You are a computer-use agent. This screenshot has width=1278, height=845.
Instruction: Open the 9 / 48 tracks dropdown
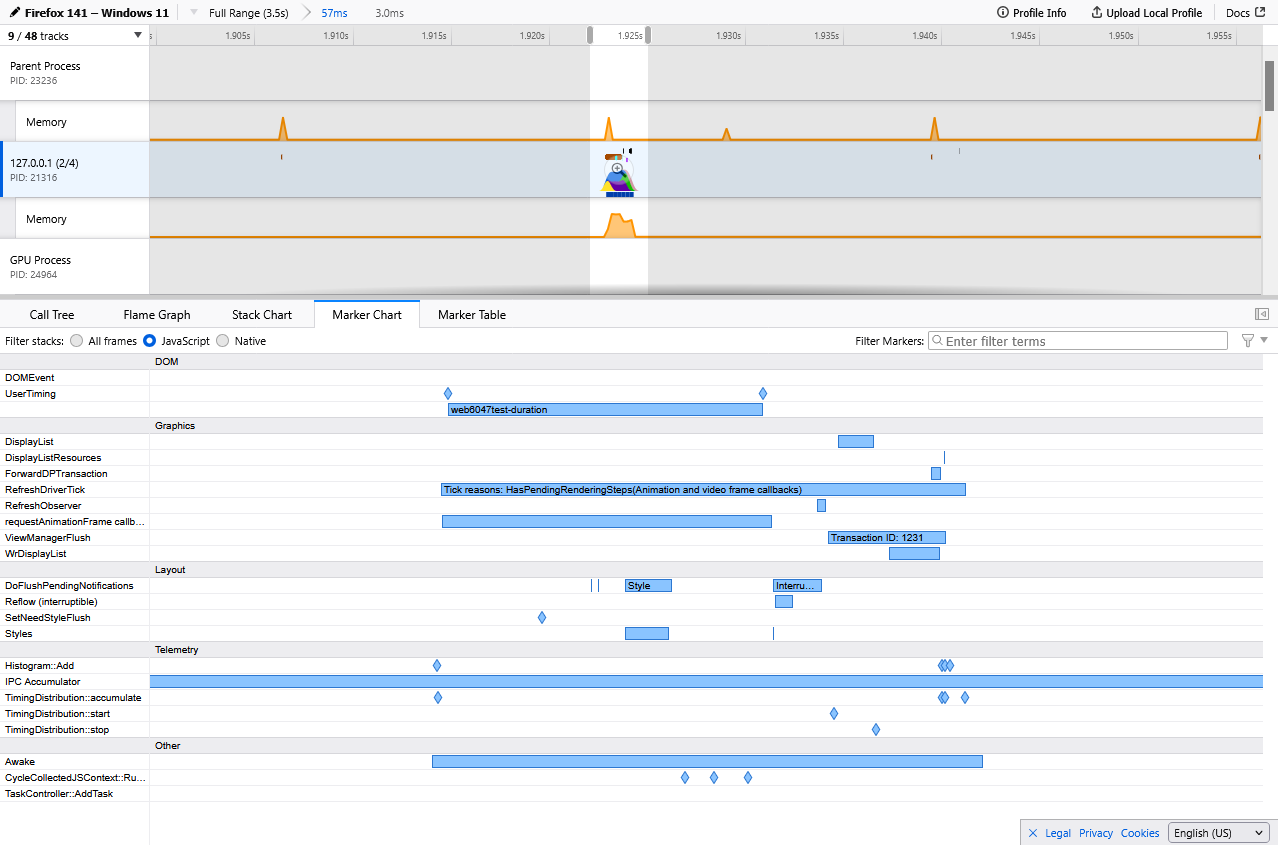pos(75,35)
